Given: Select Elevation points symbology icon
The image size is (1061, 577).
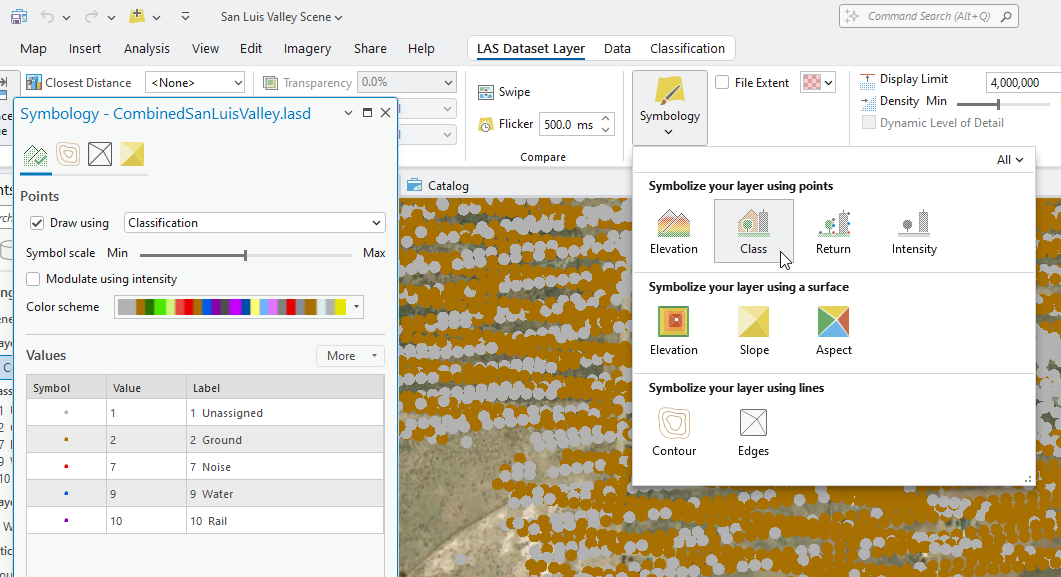Looking at the screenshot, I should point(673,230).
